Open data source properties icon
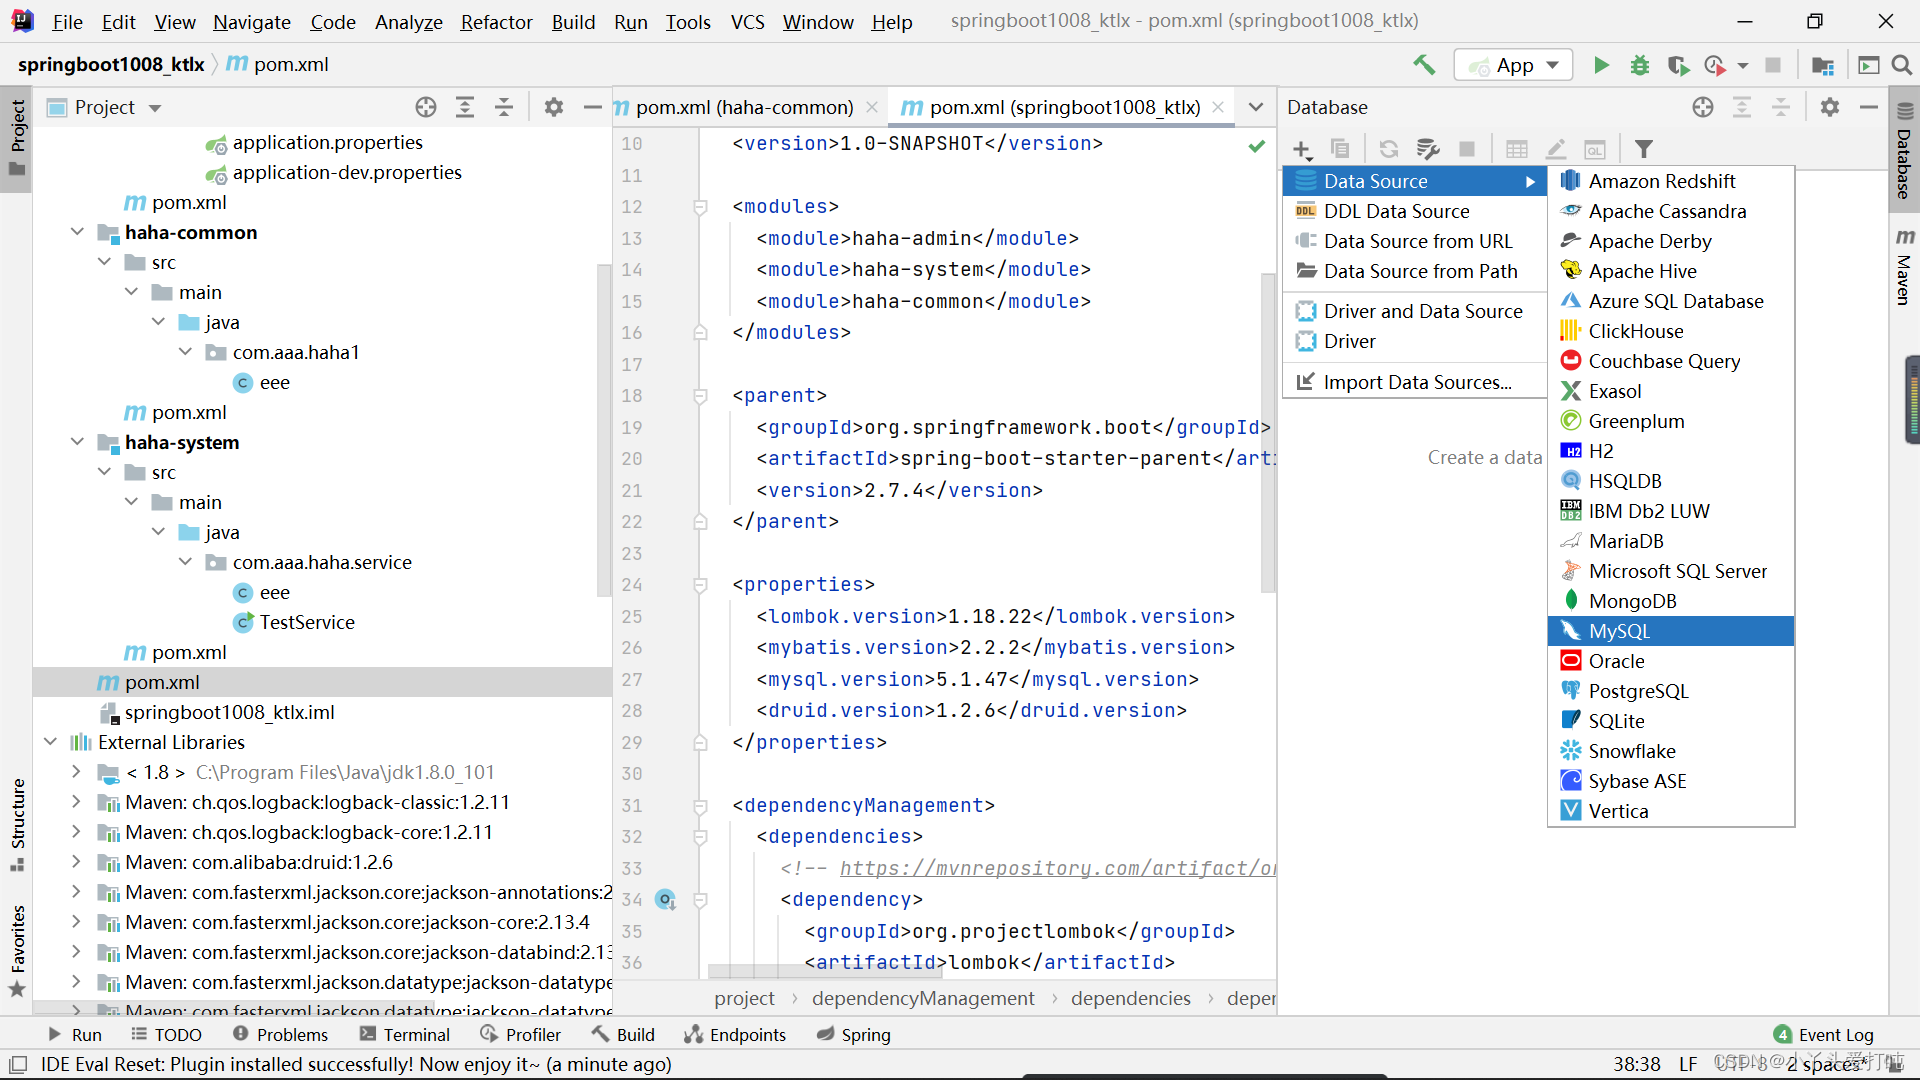The width and height of the screenshot is (1920, 1080). (1428, 149)
